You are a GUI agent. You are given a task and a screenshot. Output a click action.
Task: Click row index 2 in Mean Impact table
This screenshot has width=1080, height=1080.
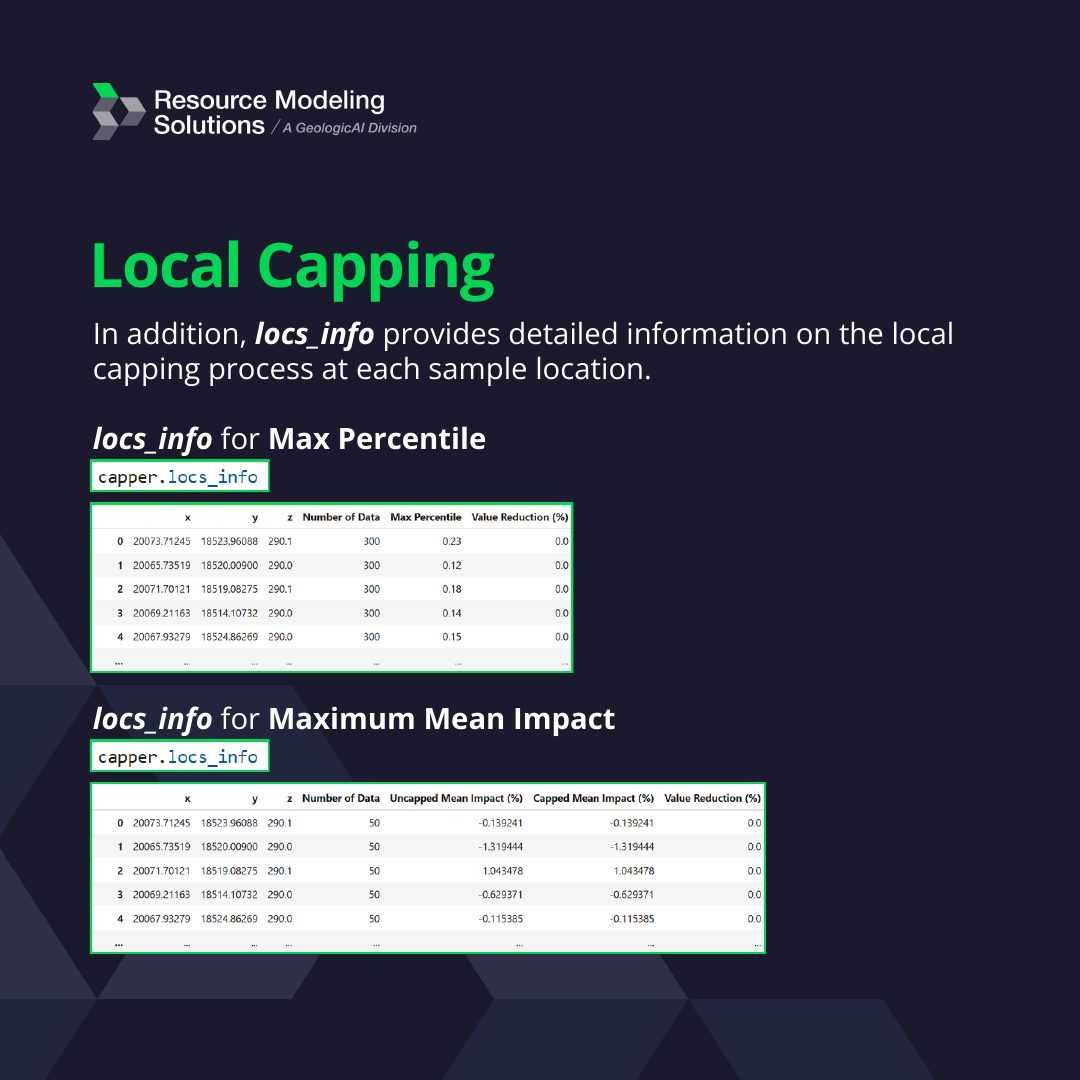pyautogui.click(x=120, y=871)
